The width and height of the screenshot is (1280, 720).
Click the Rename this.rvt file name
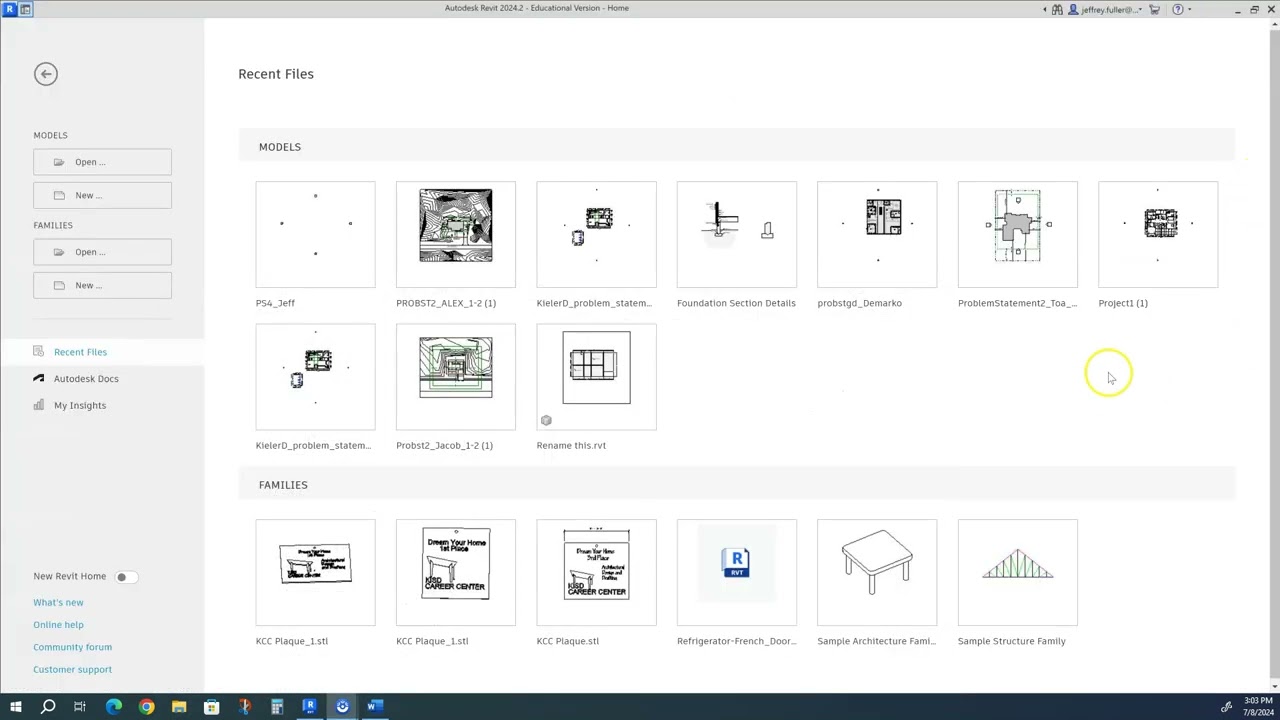coord(571,446)
